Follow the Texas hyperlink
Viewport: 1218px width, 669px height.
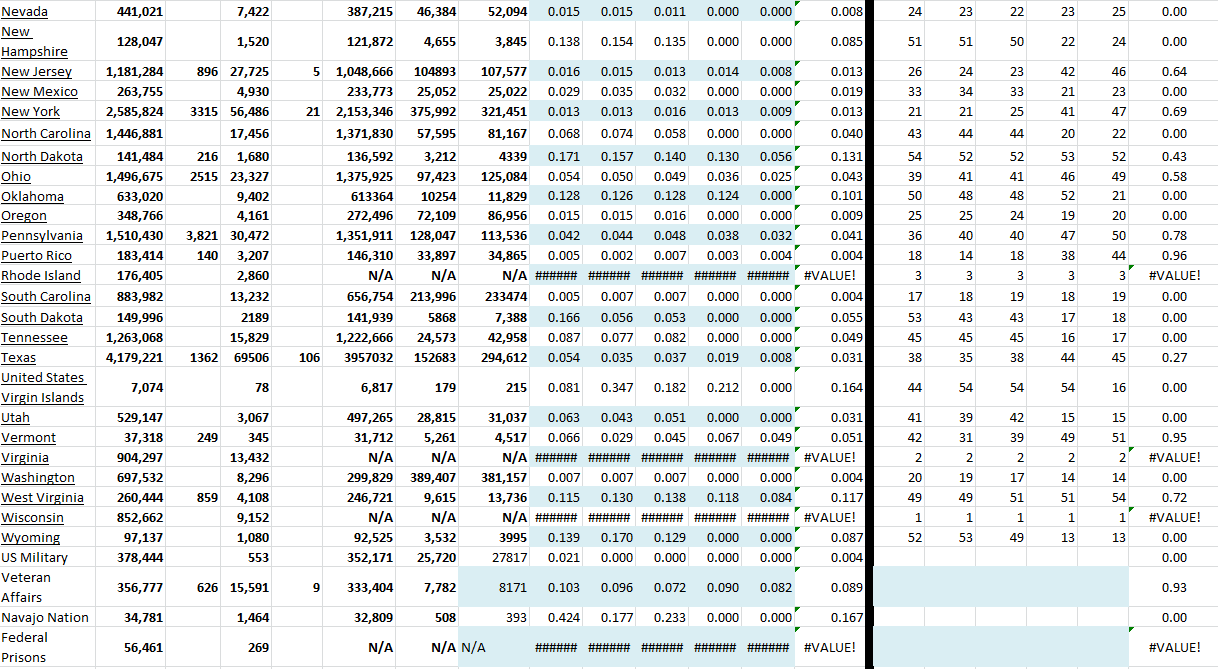[19, 358]
